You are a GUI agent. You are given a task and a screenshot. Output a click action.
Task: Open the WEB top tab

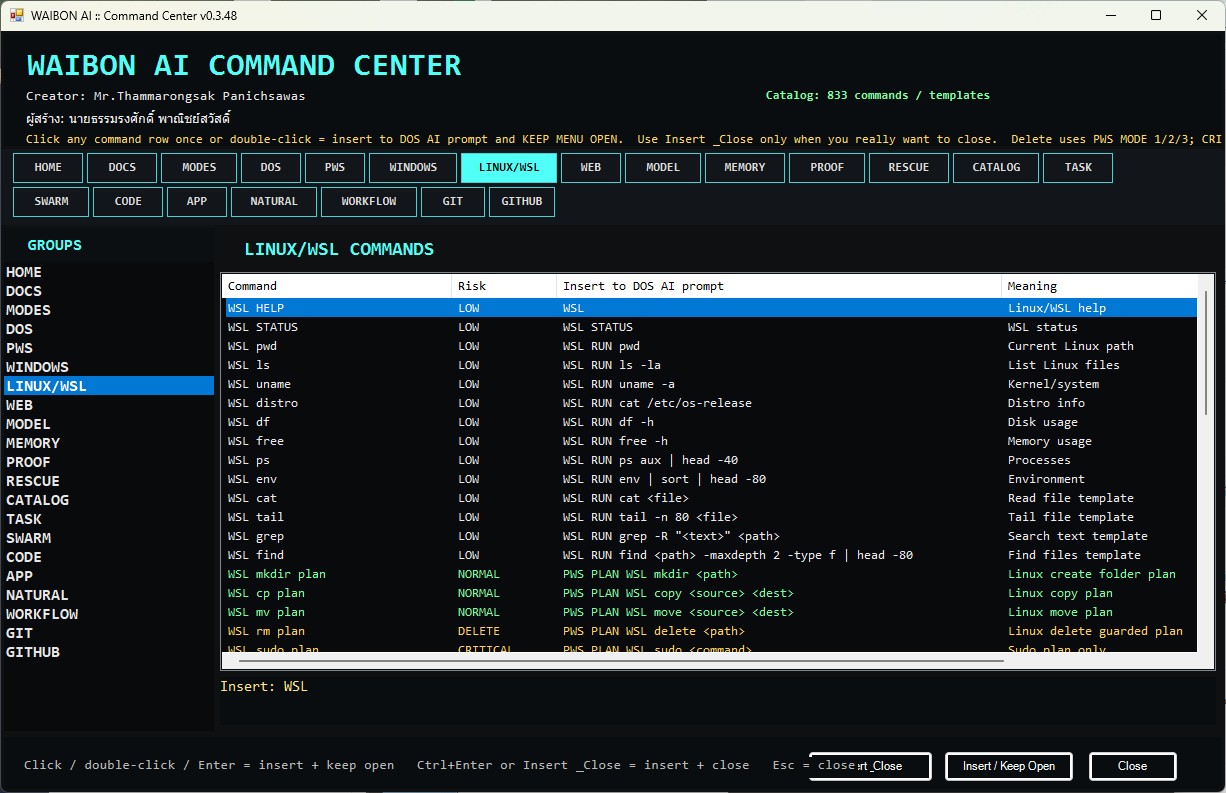(x=591, y=168)
